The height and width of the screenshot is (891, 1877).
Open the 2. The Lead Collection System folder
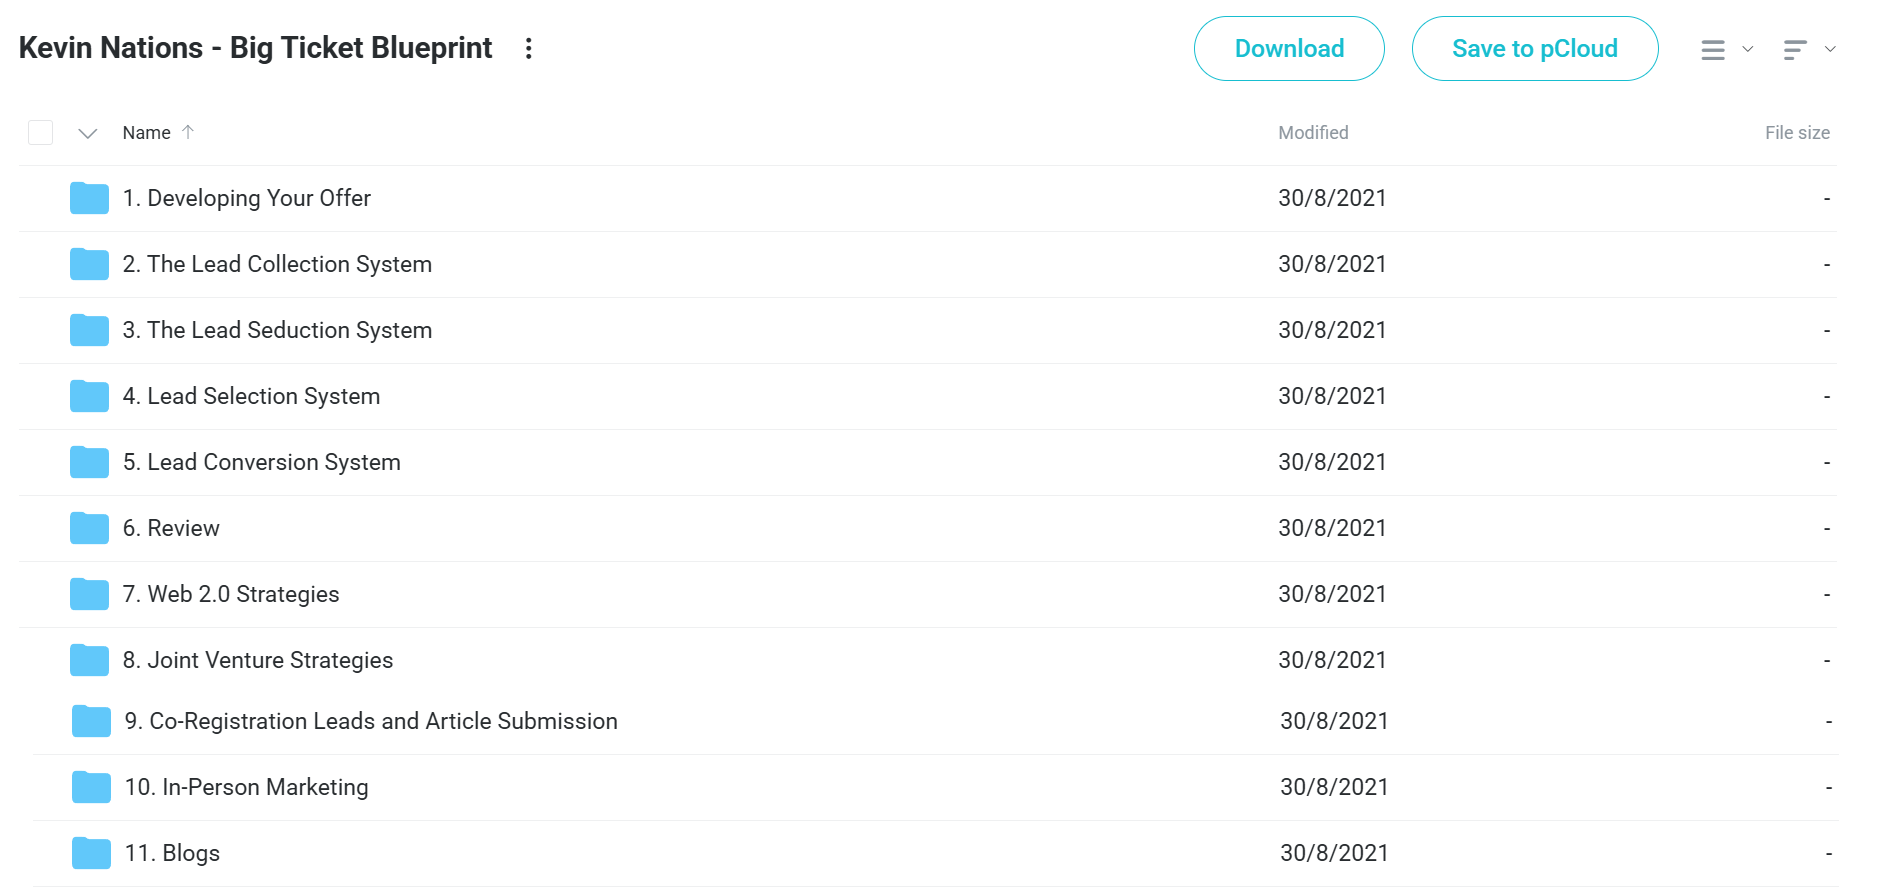click(x=277, y=264)
